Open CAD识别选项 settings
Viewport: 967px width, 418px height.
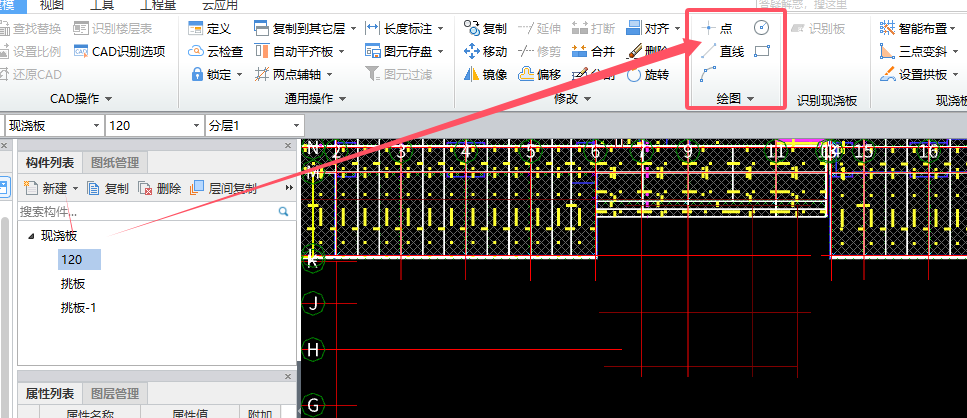(x=120, y=51)
